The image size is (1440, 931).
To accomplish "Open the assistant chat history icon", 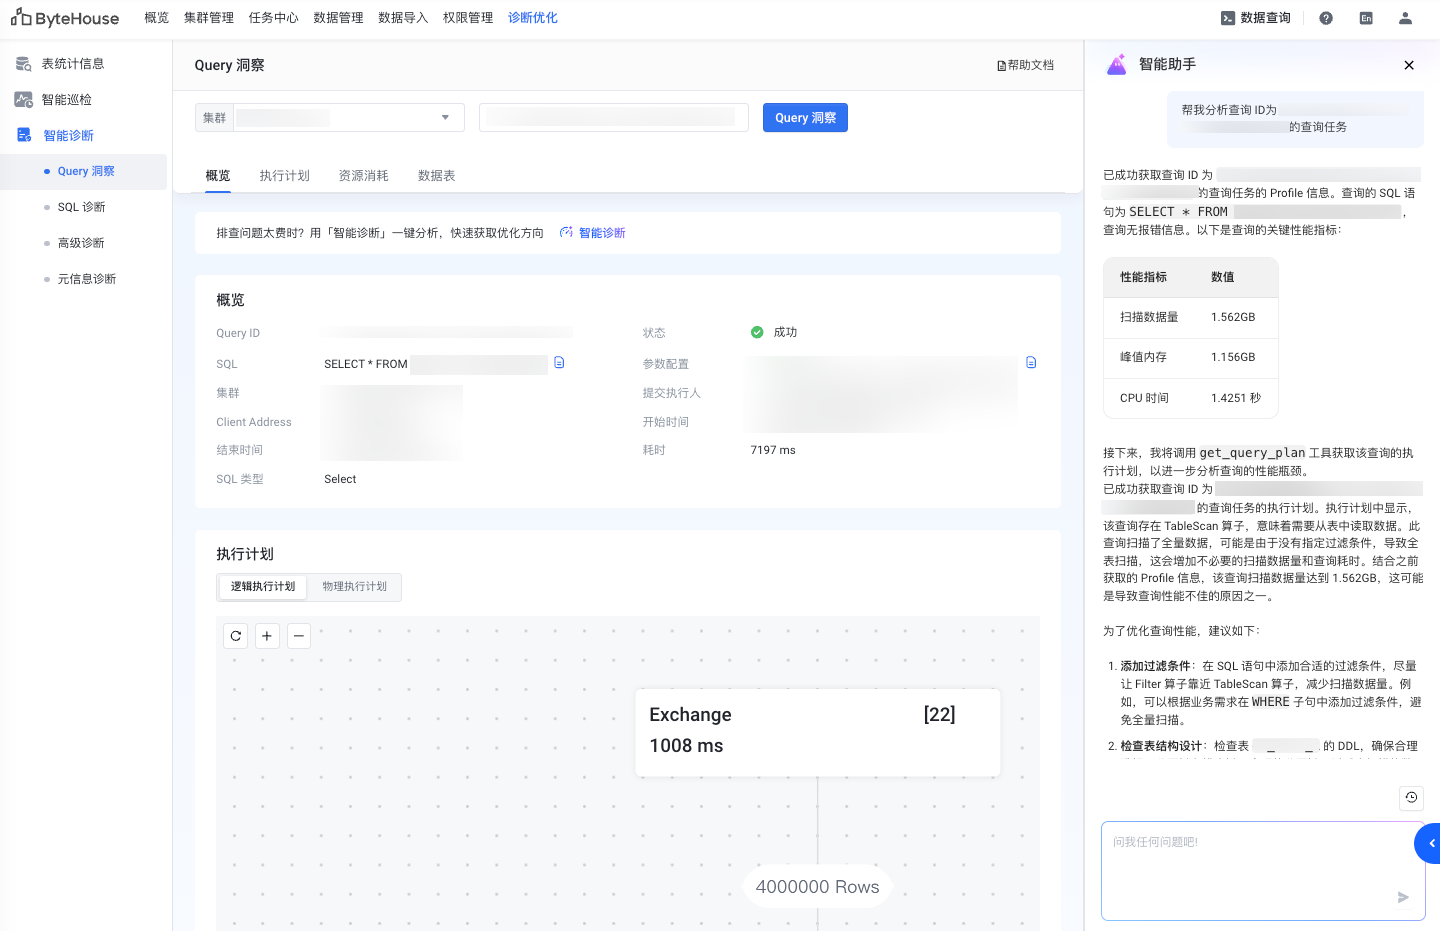I will (1411, 797).
